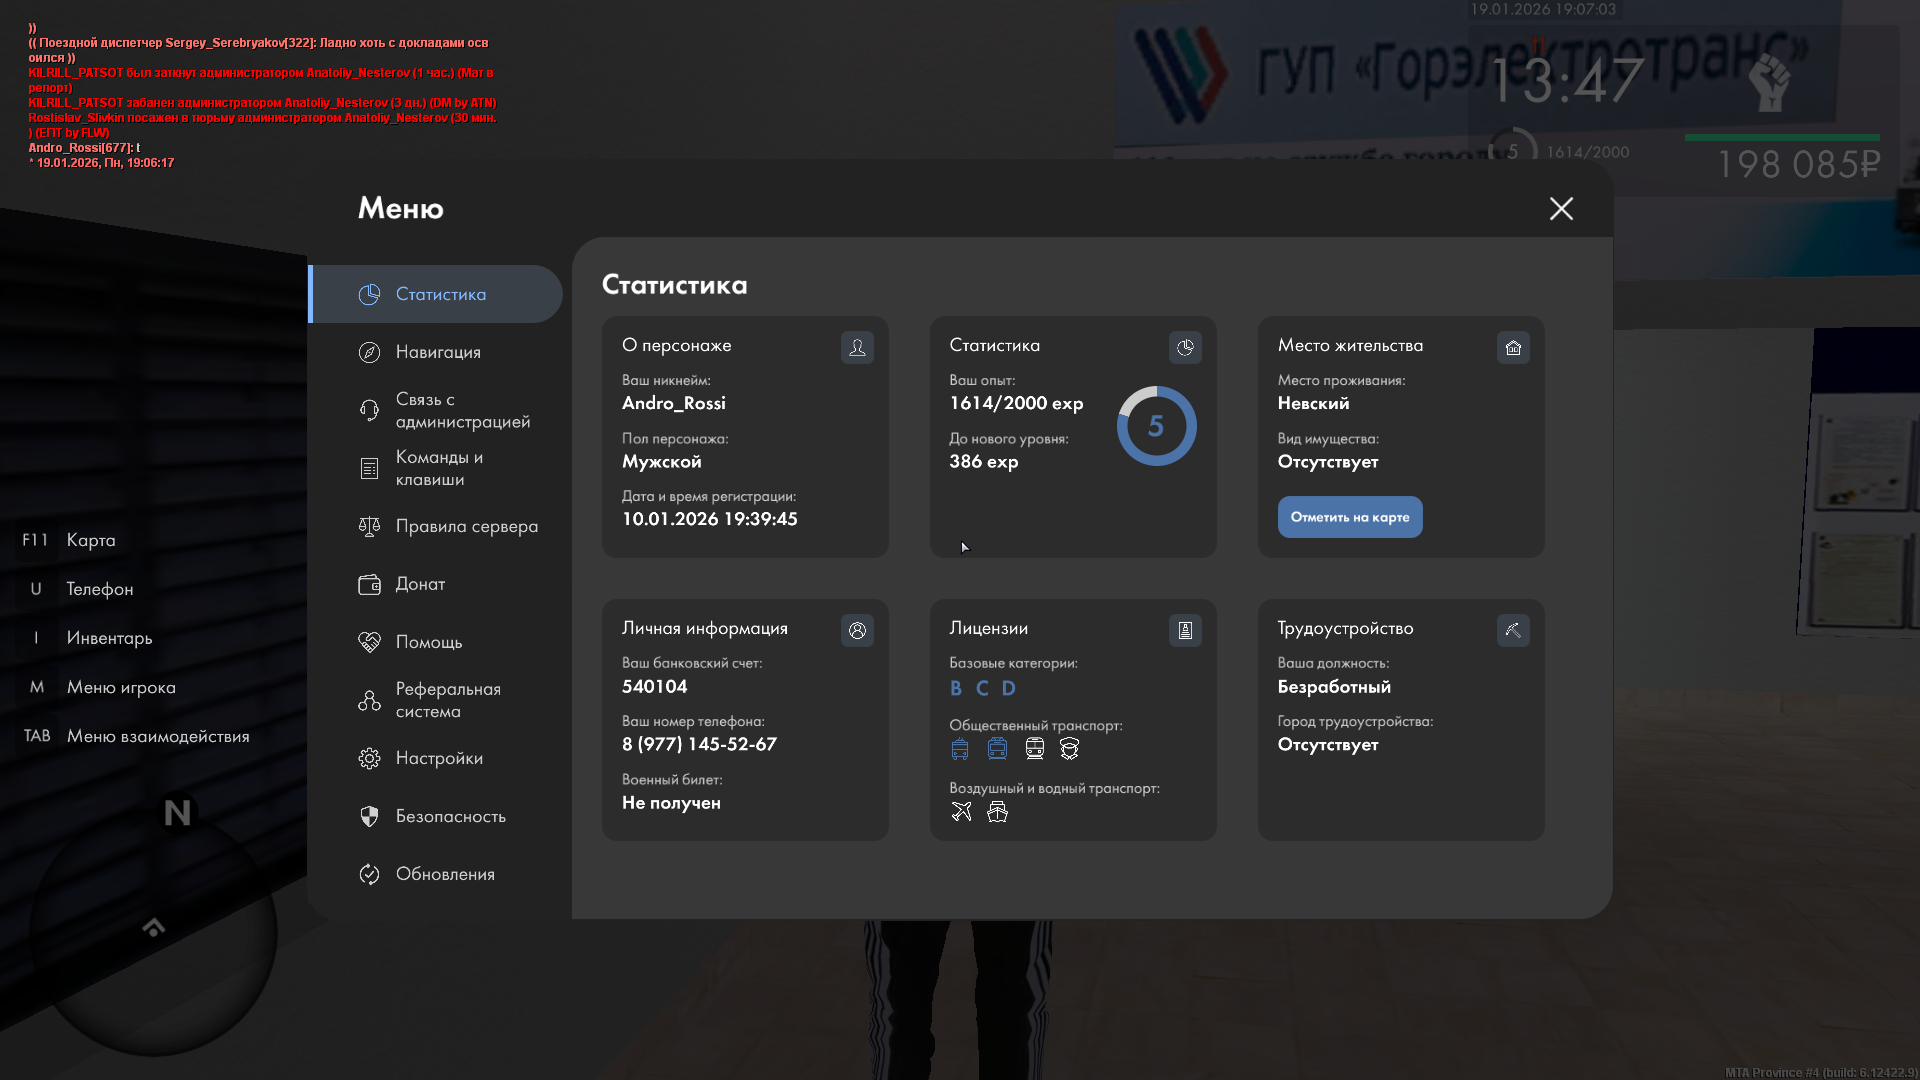The height and width of the screenshot is (1080, 1920).
Task: Click the pickaxe icon in Трудоустройство card
Action: [1513, 630]
